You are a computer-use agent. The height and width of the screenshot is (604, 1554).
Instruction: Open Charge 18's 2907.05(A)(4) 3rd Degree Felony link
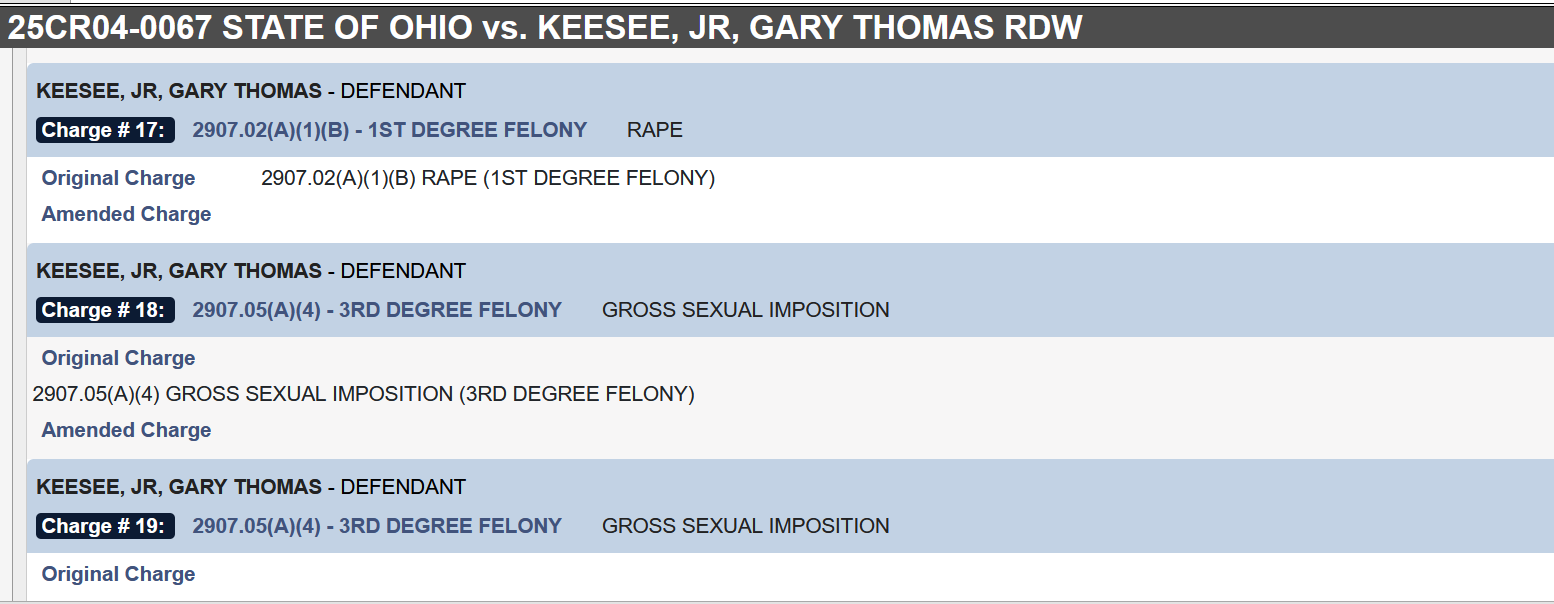377,310
